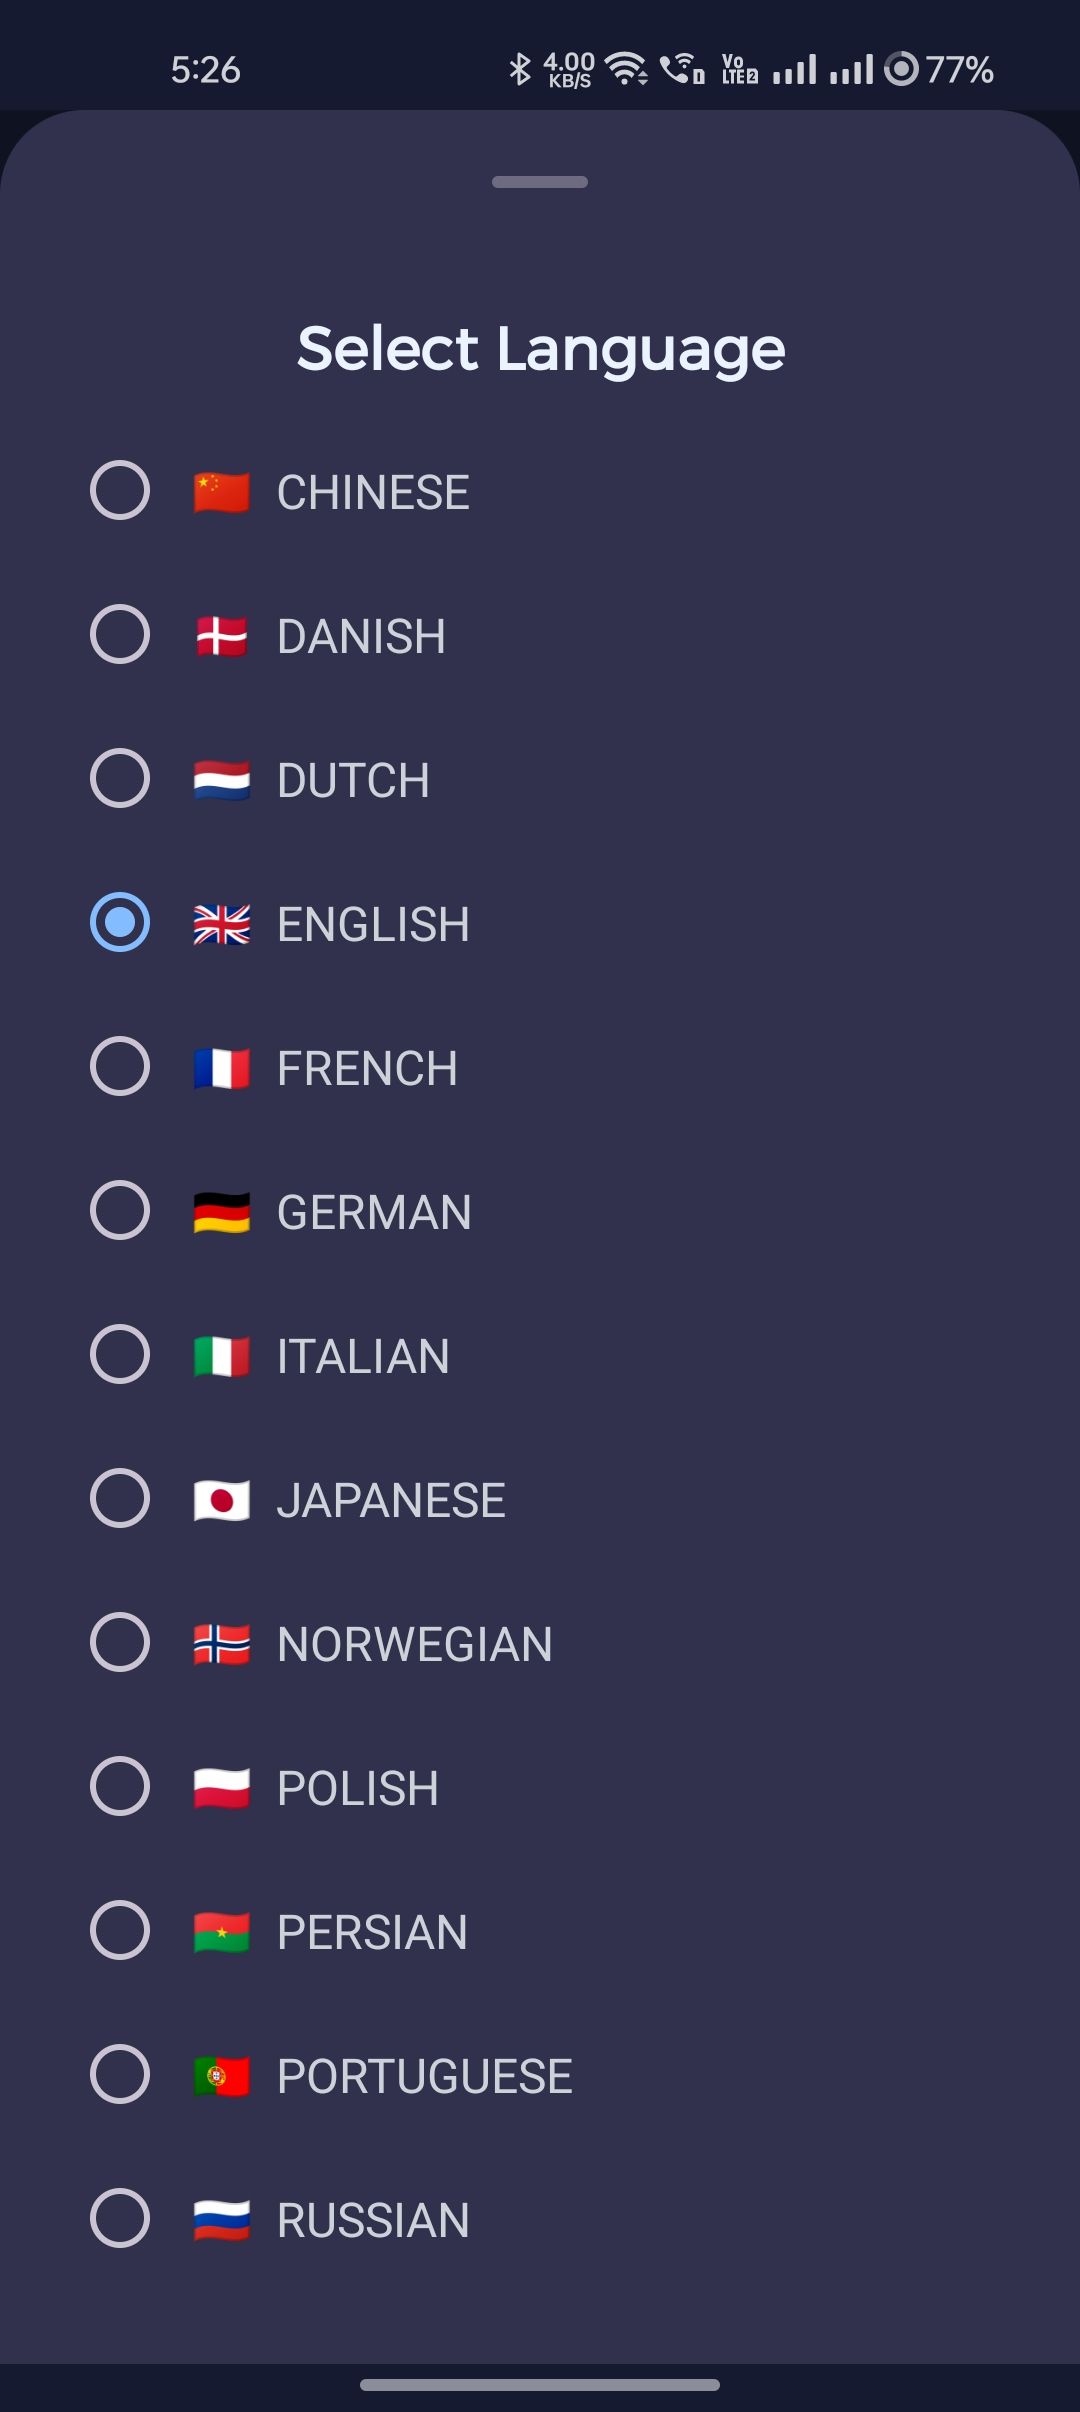Image resolution: width=1080 pixels, height=2412 pixels.
Task: Tap the Japan flag icon
Action: (221, 1500)
